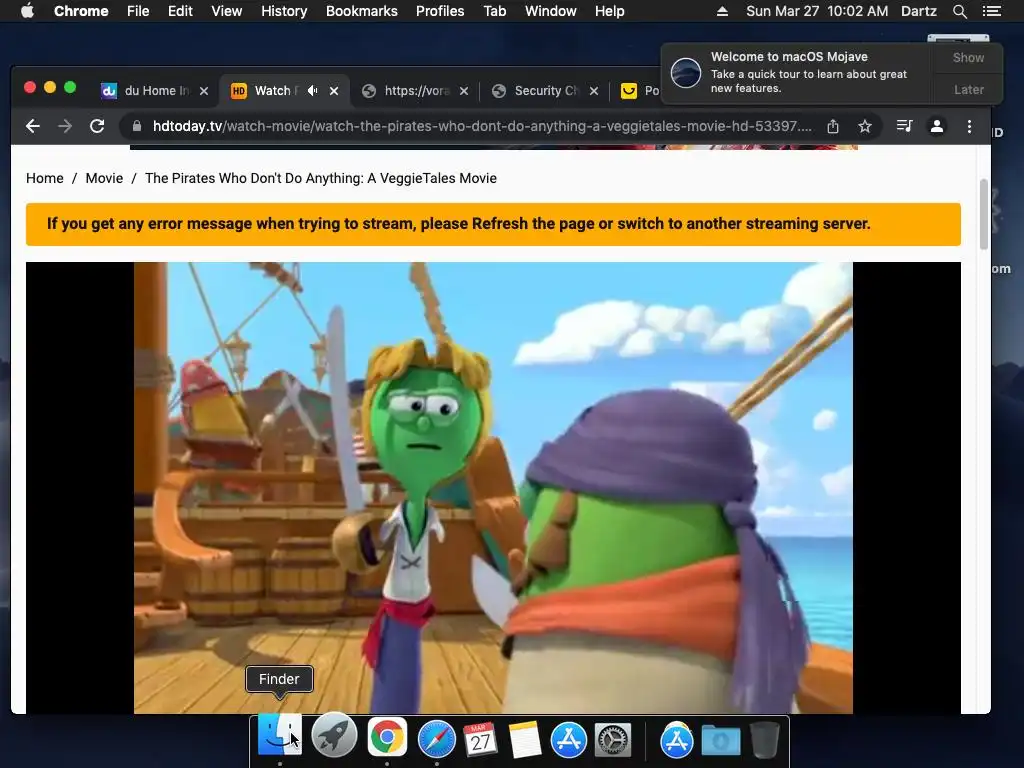Screen dimensions: 1024x768
Task: Click the eject icon in the menu bar
Action: click(x=722, y=11)
